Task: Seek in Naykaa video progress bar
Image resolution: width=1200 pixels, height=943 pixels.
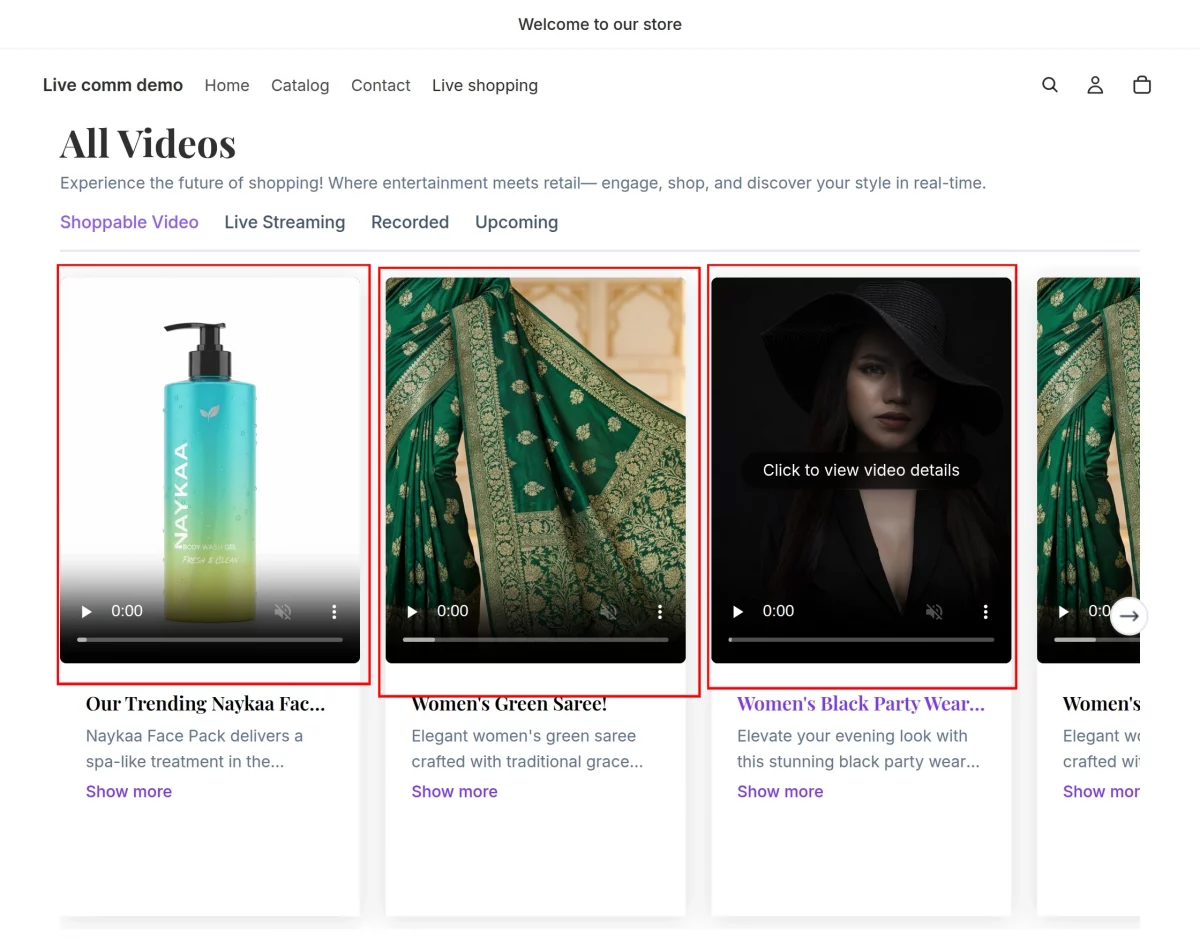Action: pos(210,639)
